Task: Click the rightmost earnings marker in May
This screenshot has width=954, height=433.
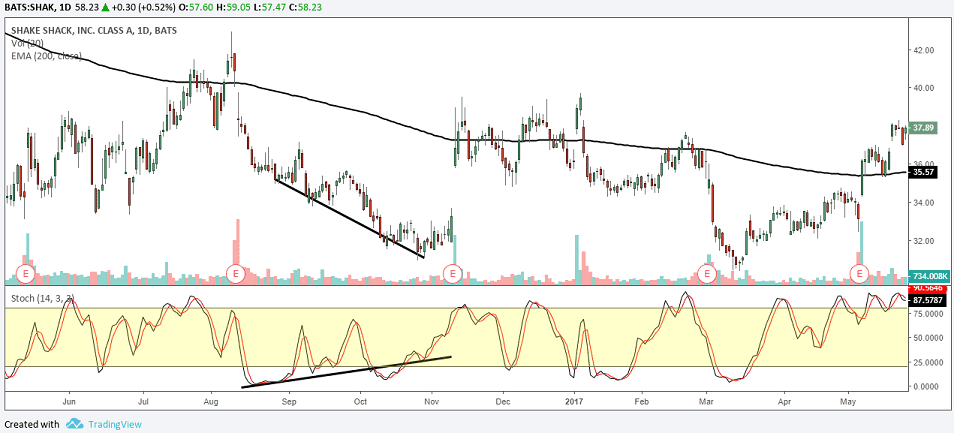Action: (x=858, y=273)
